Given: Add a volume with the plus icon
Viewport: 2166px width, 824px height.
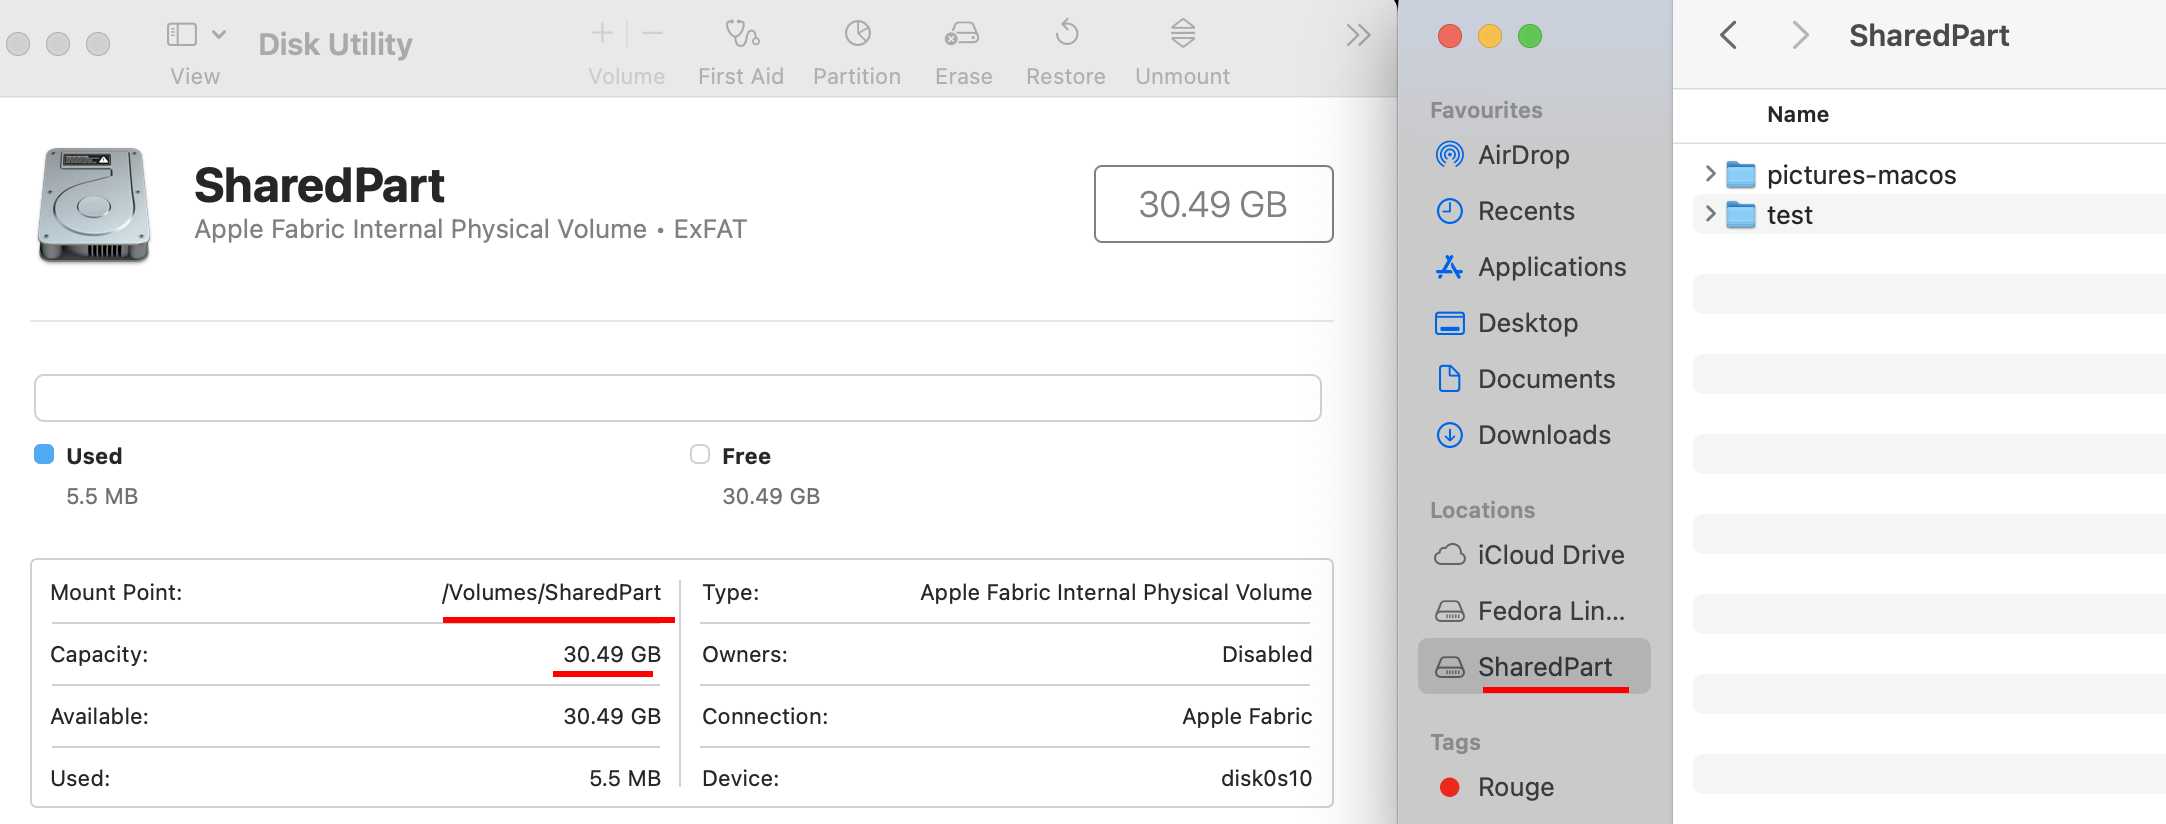Looking at the screenshot, I should coord(602,34).
